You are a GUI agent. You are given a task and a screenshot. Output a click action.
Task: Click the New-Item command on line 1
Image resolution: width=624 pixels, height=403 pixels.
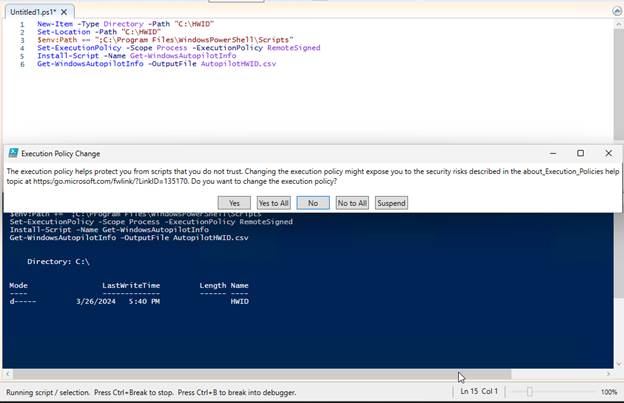tap(54, 23)
